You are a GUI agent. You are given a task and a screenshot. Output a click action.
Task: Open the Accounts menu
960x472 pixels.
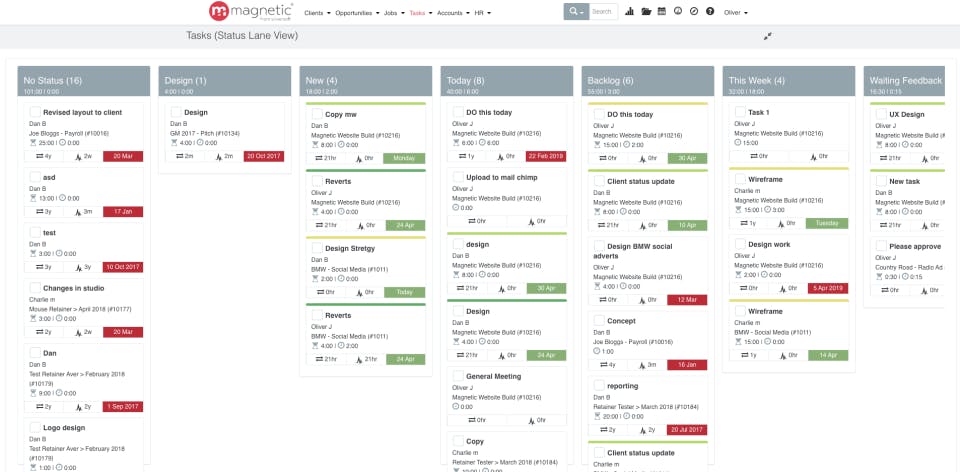453,12
